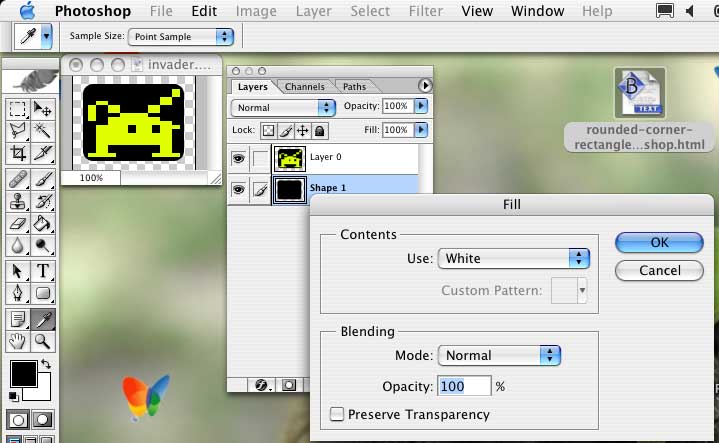Hide Shape 1 layer with eye icon
This screenshot has width=719, height=443.
(238, 189)
